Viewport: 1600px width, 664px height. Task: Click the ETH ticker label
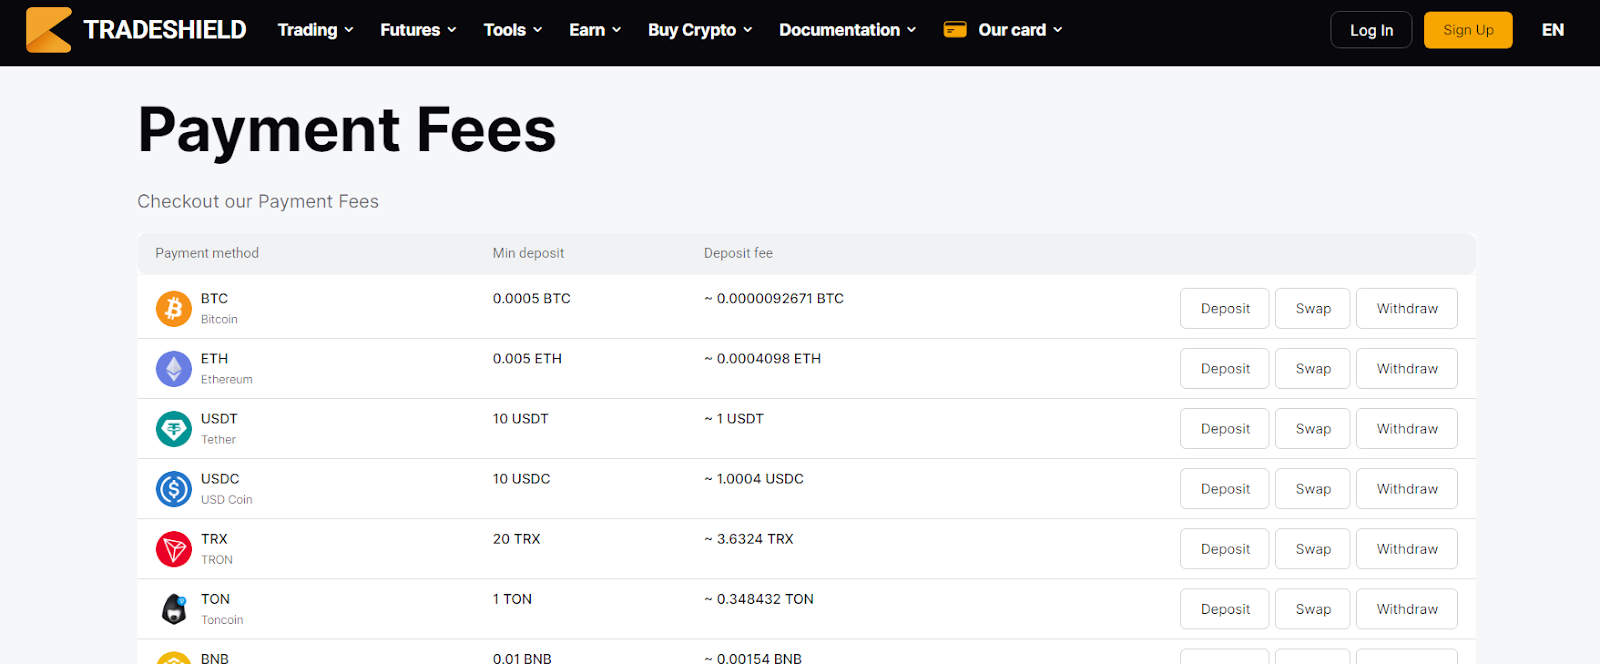click(x=214, y=358)
